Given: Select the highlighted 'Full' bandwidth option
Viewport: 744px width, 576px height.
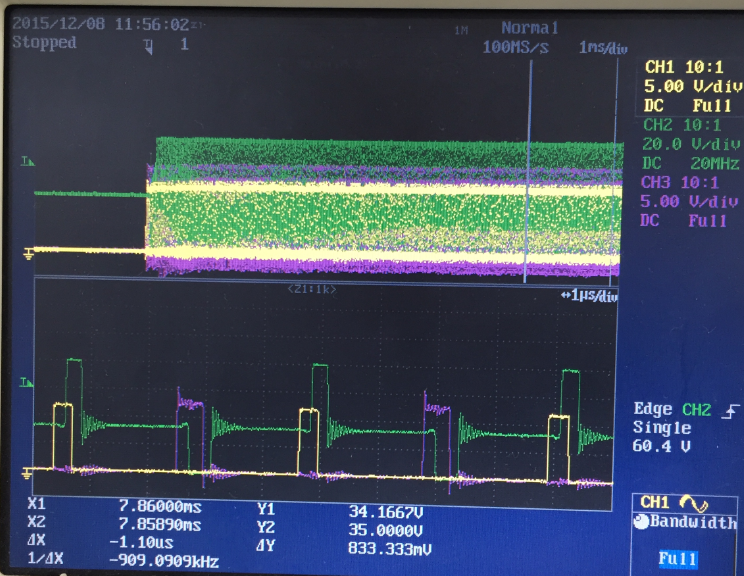Looking at the screenshot, I should (x=677, y=559).
